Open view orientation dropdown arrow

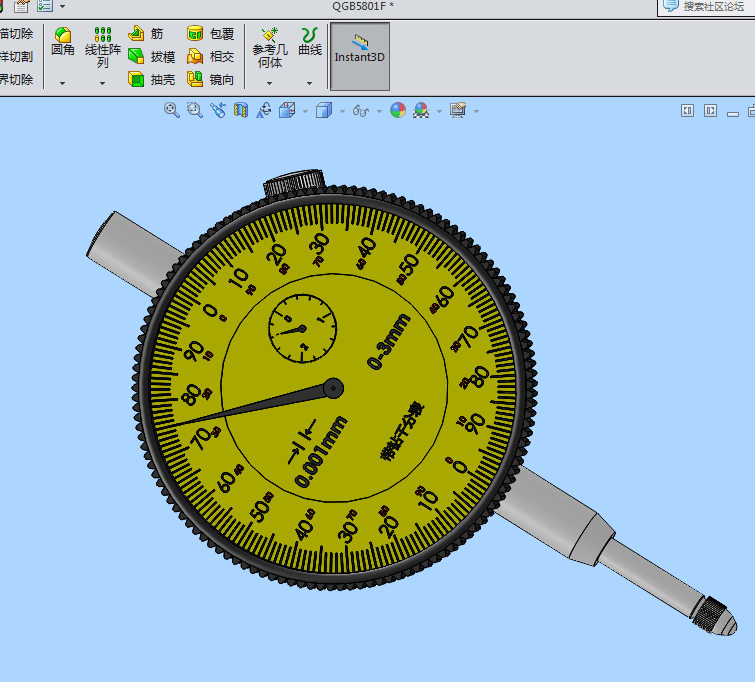[x=305, y=111]
